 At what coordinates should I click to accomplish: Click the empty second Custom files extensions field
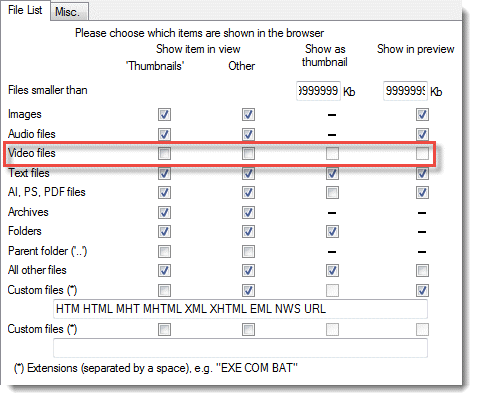[x=240, y=348]
